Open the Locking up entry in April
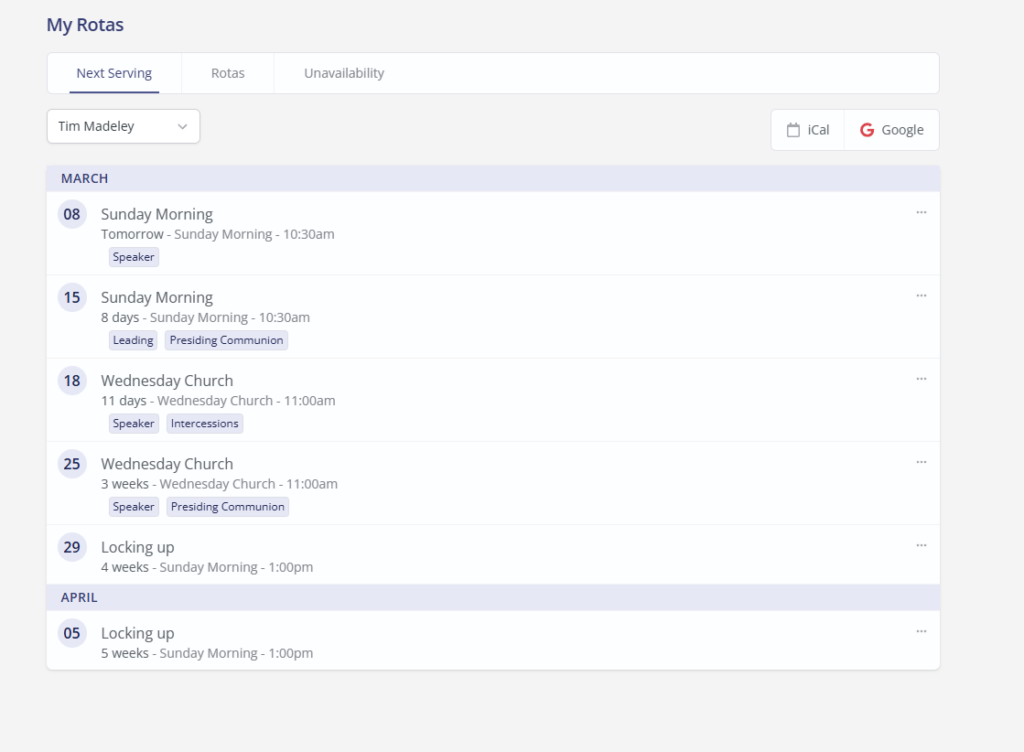The image size is (1024, 752). pos(137,633)
